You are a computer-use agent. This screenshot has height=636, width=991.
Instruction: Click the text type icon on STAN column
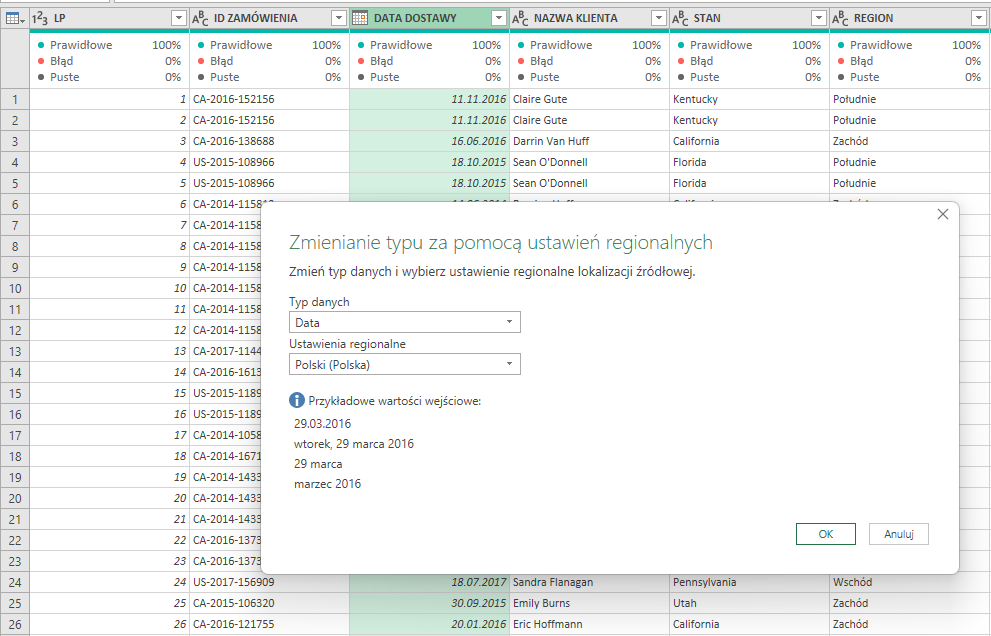click(x=678, y=17)
